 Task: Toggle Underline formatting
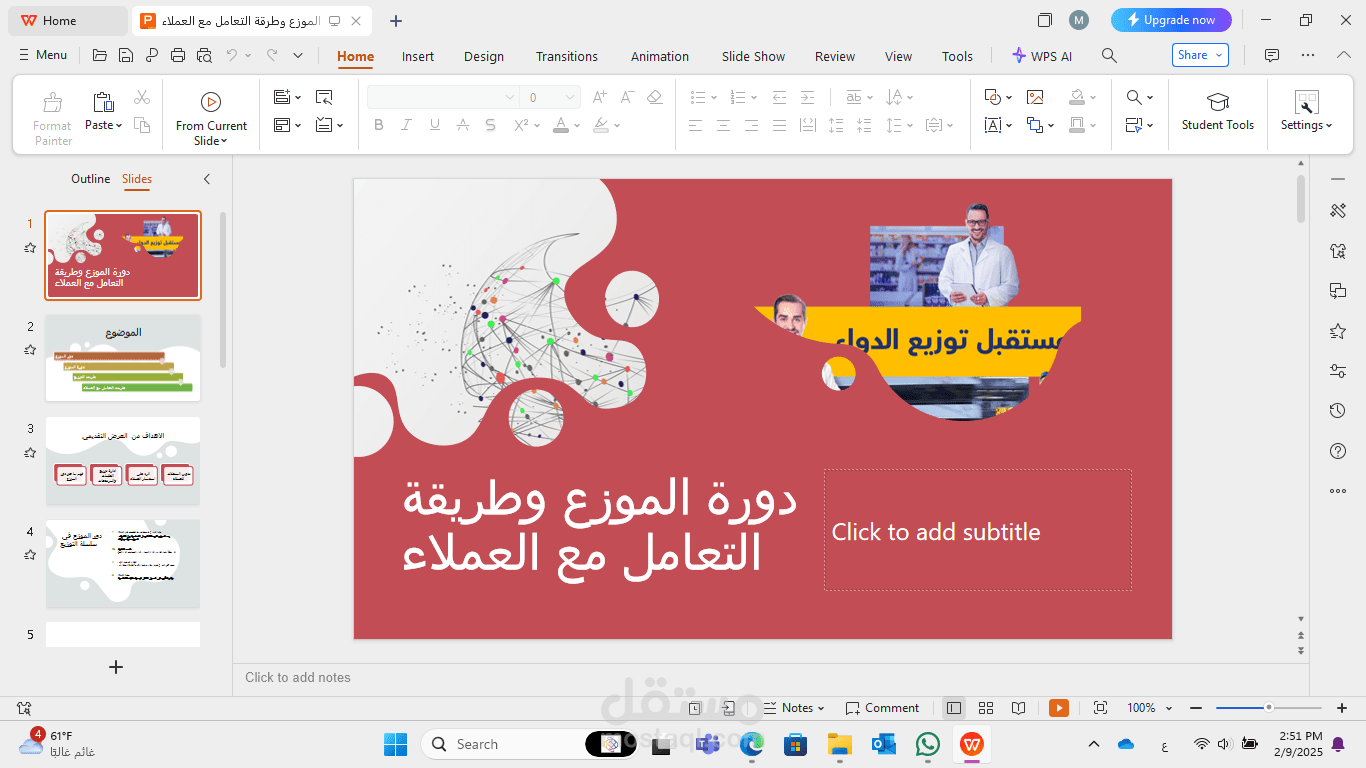(x=434, y=125)
